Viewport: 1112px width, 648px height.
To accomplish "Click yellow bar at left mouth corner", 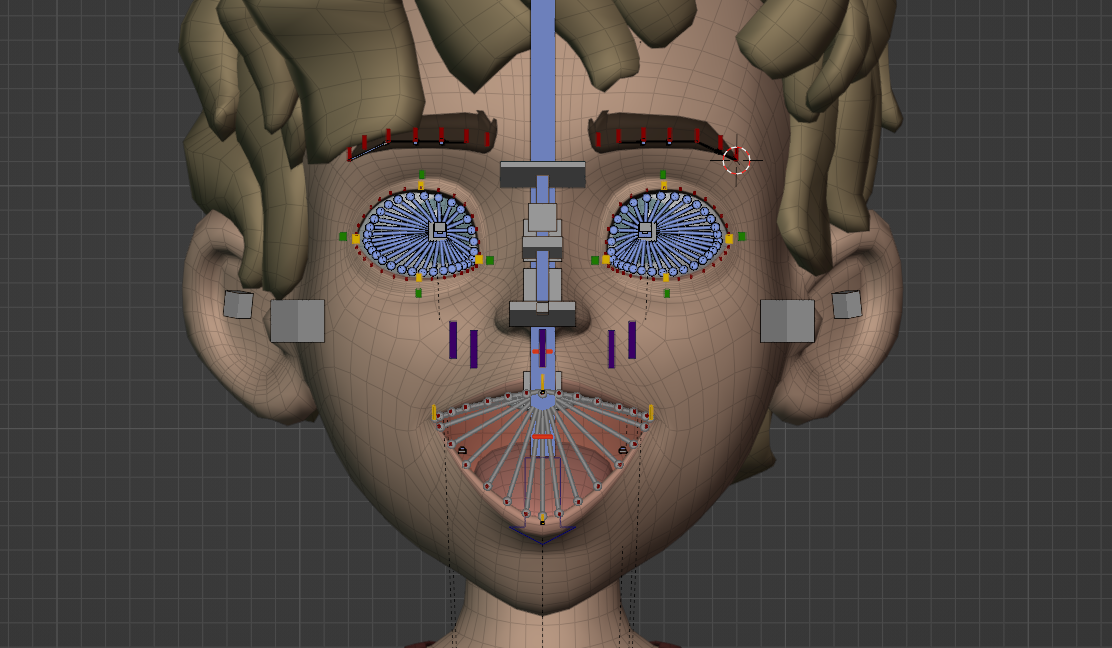I will 434,412.
